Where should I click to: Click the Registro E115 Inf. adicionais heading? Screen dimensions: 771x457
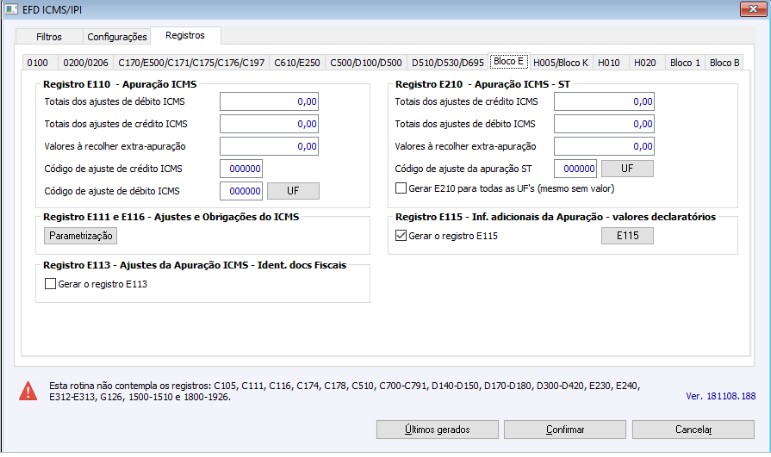556,217
